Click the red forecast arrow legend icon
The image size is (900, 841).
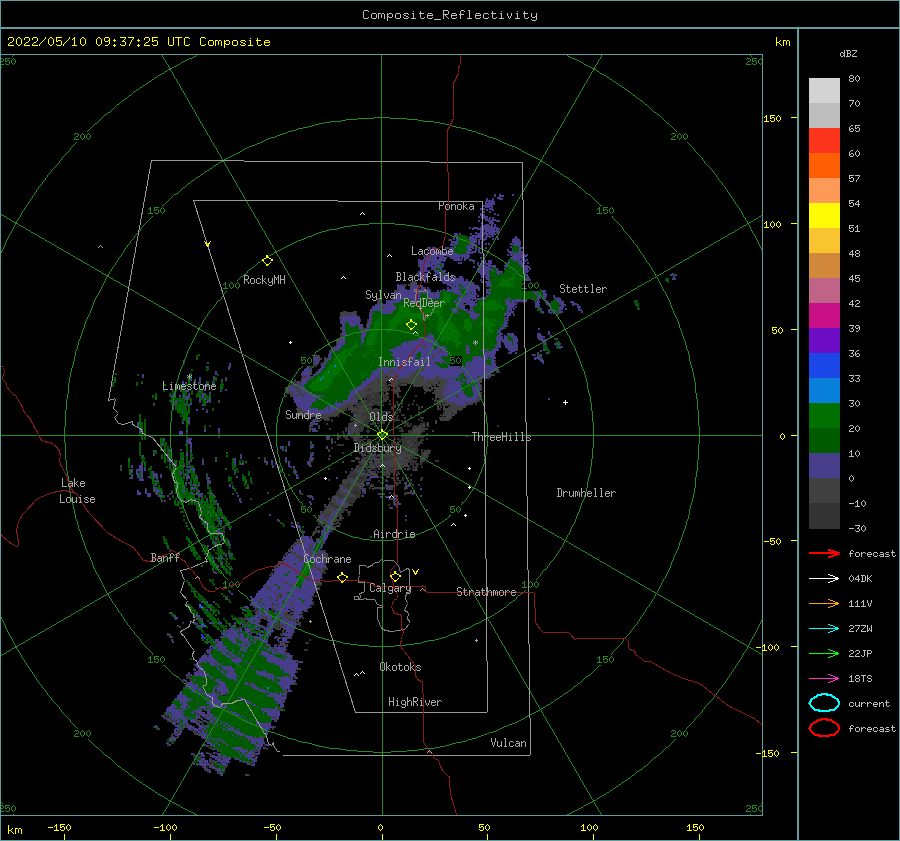[x=824, y=553]
